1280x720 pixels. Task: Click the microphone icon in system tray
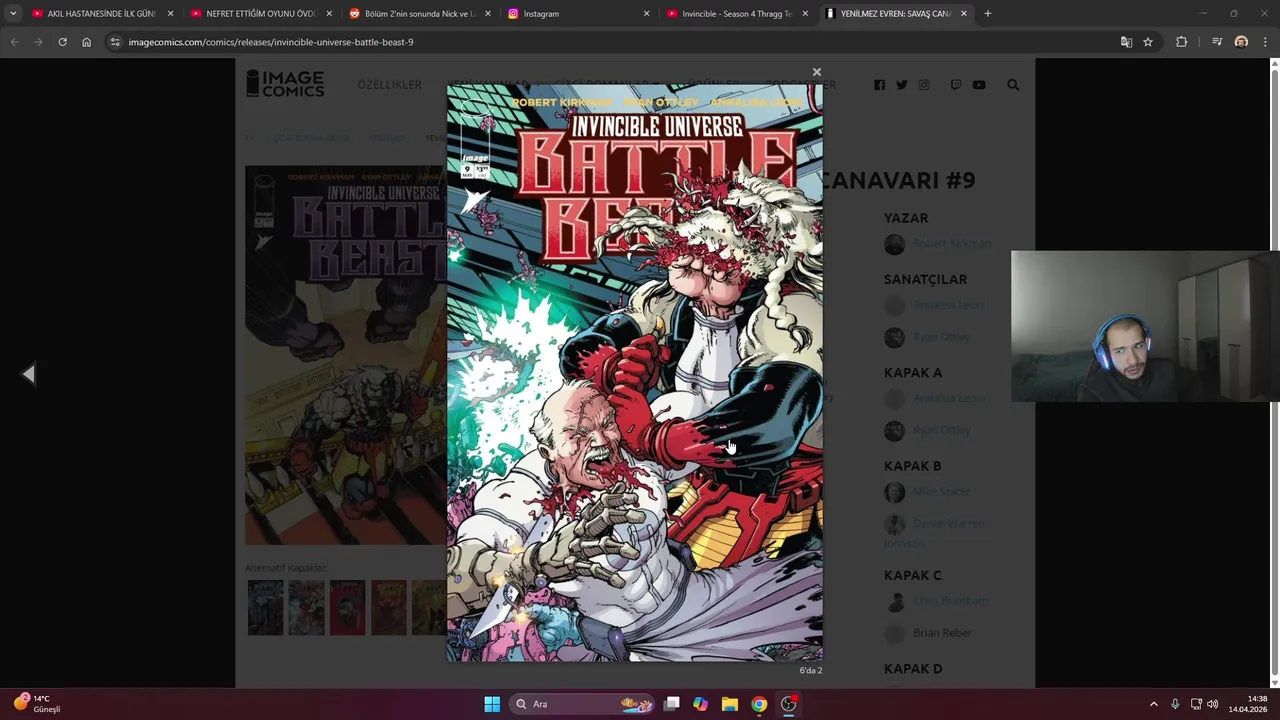click(1175, 704)
